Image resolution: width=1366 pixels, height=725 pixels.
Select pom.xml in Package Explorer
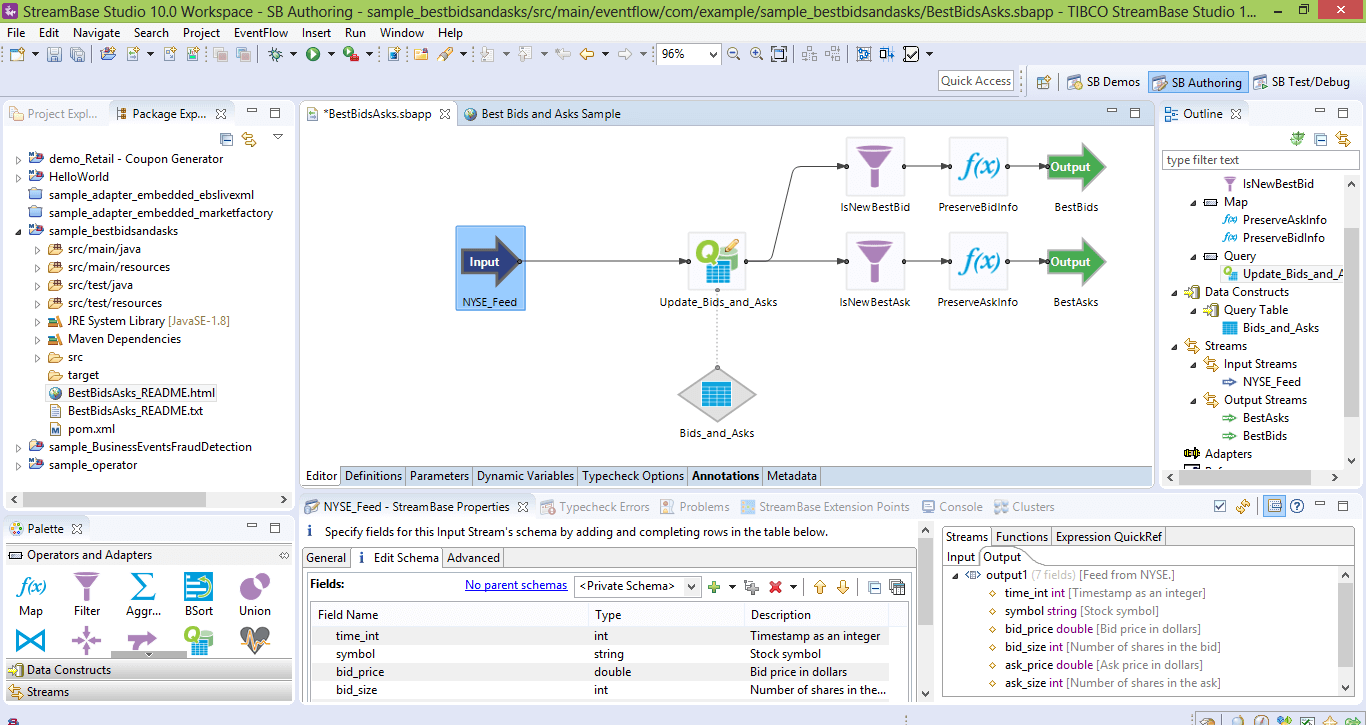82,429
